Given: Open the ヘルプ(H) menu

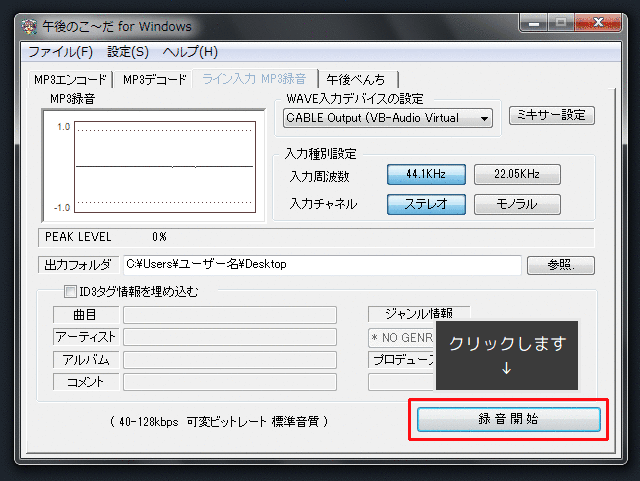Looking at the screenshot, I should click(x=189, y=52).
